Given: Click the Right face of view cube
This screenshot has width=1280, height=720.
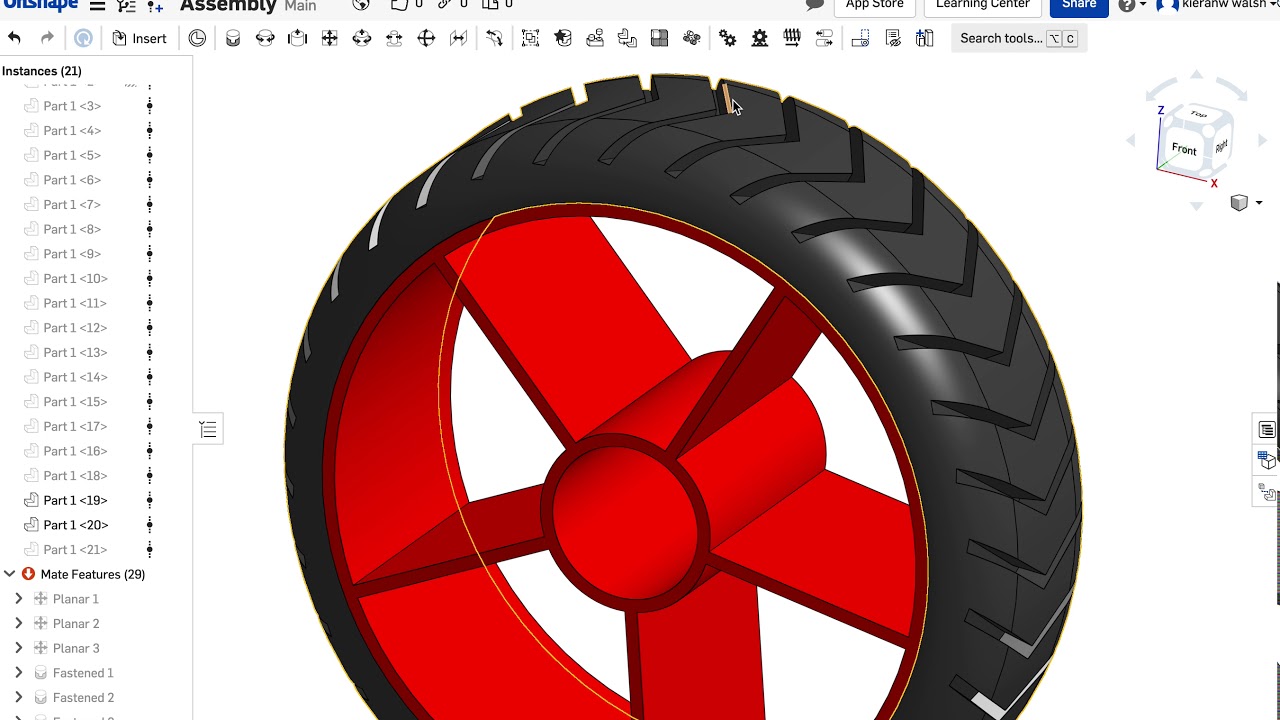Looking at the screenshot, I should point(1221,146).
